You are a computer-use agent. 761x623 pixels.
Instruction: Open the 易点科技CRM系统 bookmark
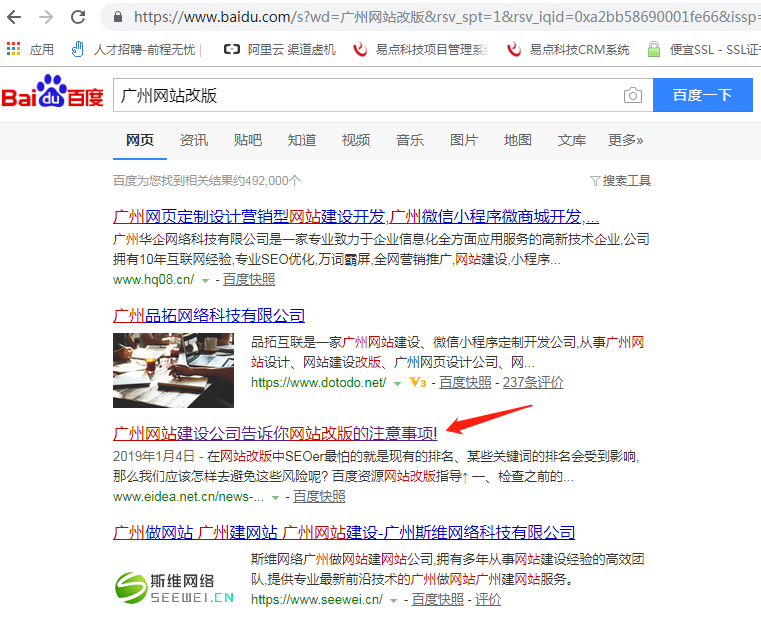pyautogui.click(x=570, y=49)
